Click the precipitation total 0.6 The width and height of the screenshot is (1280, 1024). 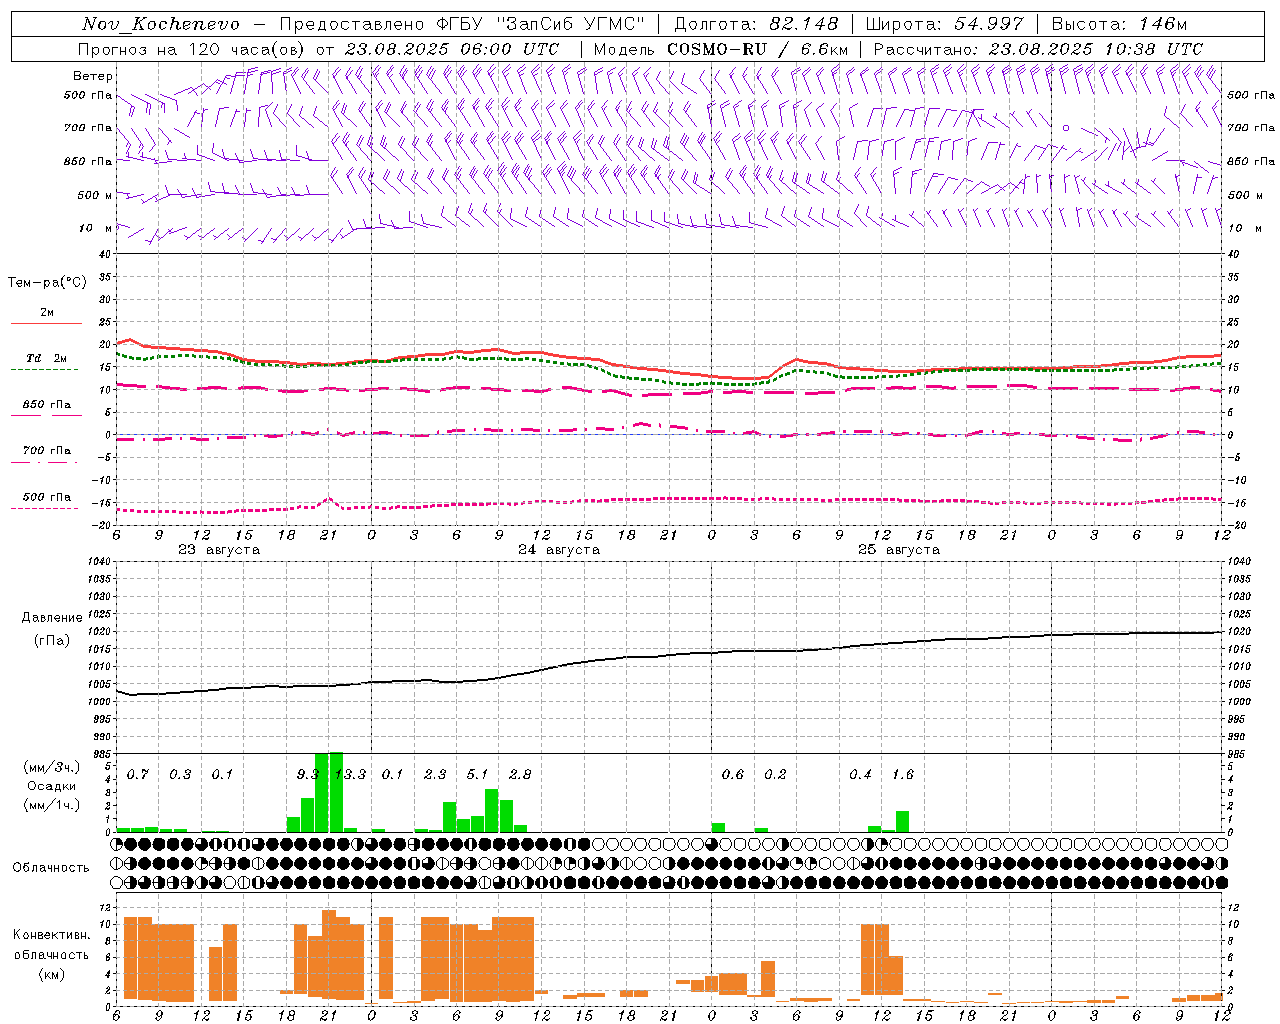tap(733, 774)
